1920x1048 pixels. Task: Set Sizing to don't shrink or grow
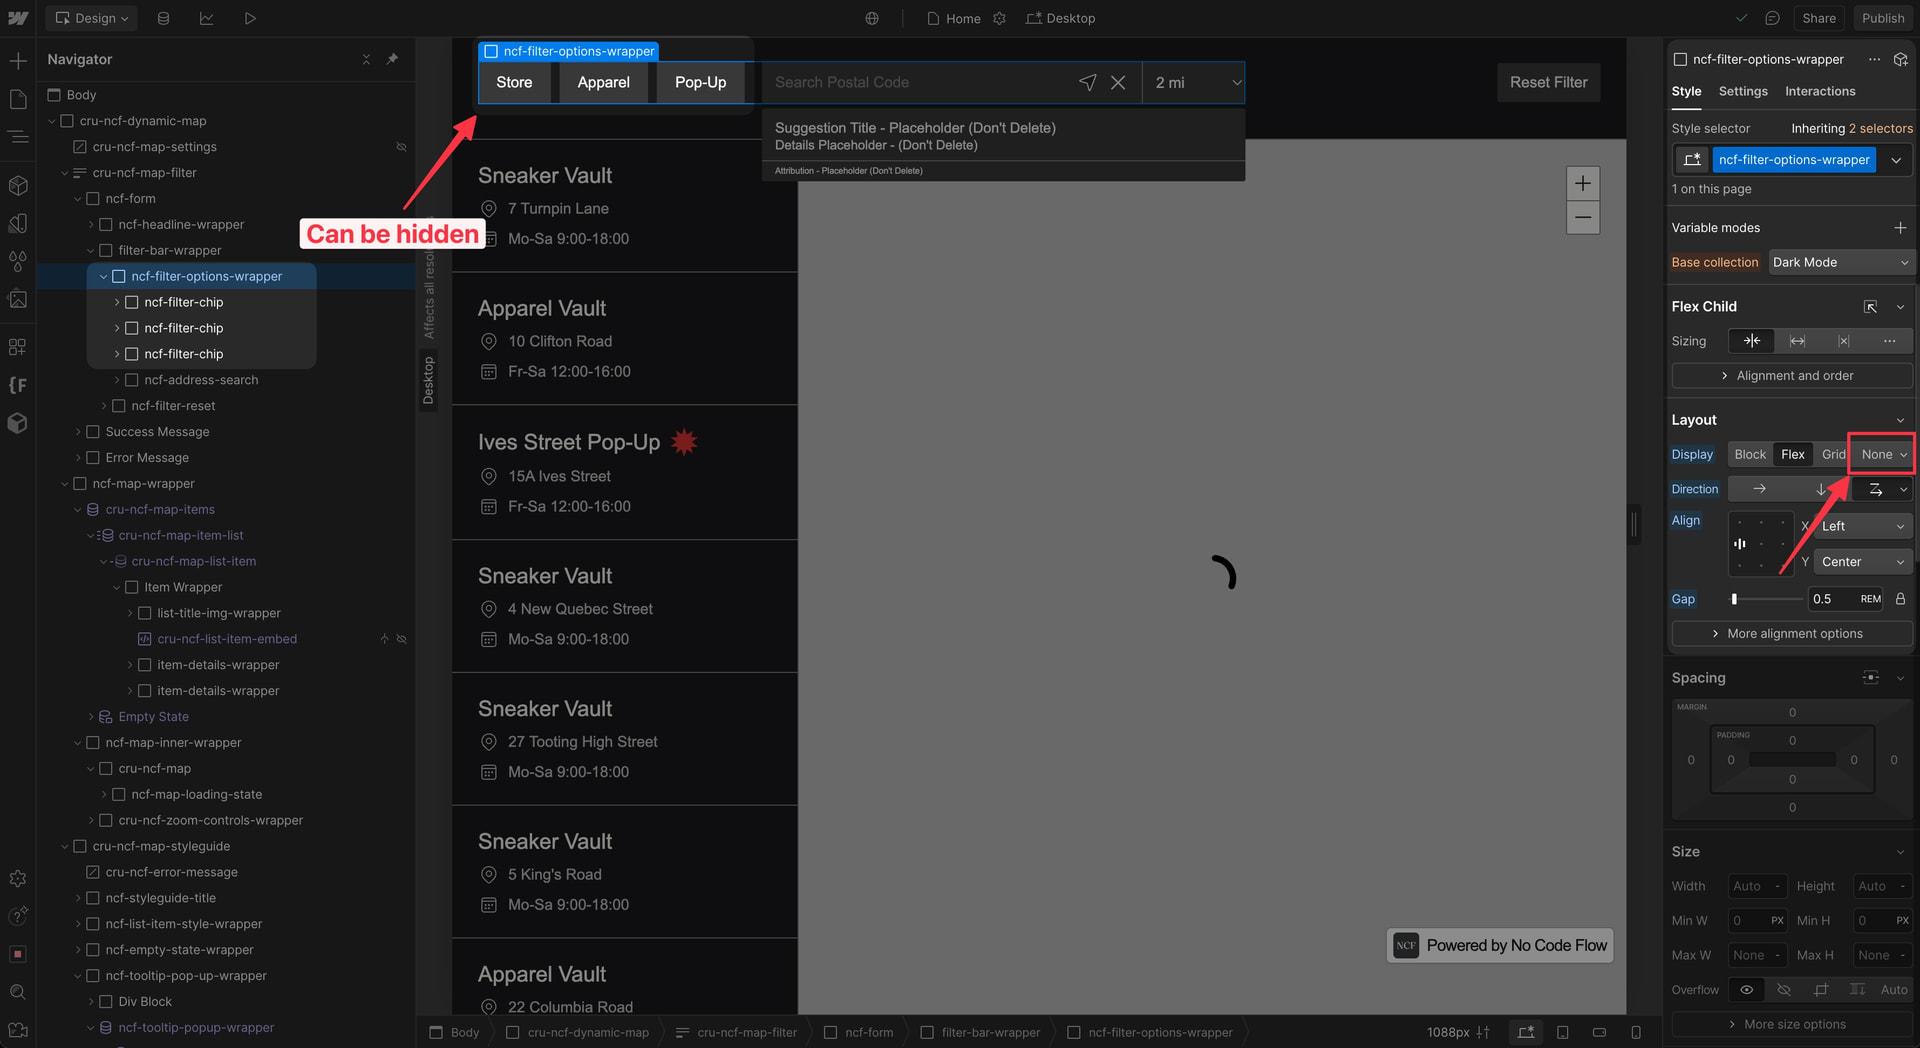pyautogui.click(x=1843, y=341)
